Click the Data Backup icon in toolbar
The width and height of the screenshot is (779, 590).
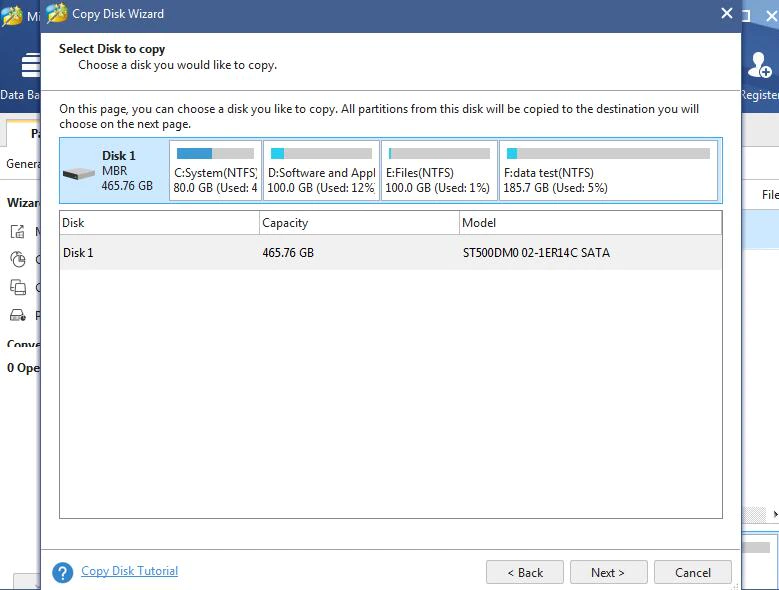click(x=30, y=65)
